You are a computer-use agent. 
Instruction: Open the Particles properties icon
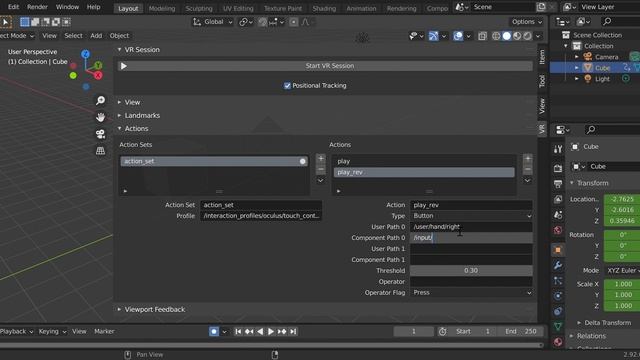[x=558, y=281]
